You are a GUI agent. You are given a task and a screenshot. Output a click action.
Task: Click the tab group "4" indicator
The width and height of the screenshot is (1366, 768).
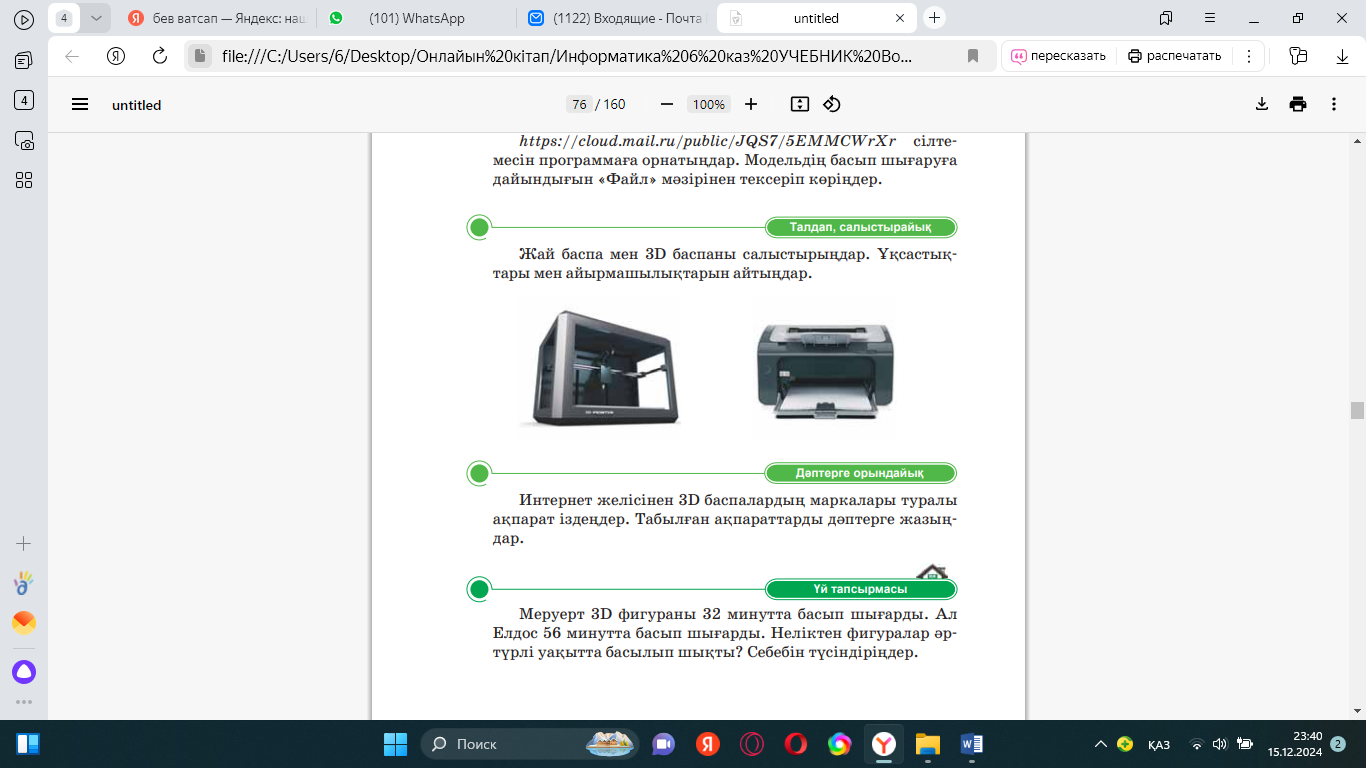tap(64, 18)
